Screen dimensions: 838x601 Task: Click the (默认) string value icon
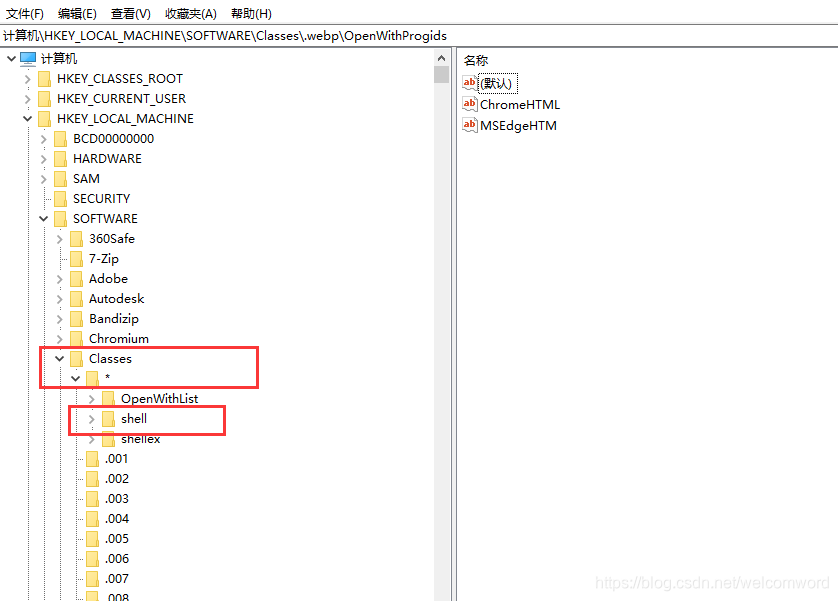point(470,83)
